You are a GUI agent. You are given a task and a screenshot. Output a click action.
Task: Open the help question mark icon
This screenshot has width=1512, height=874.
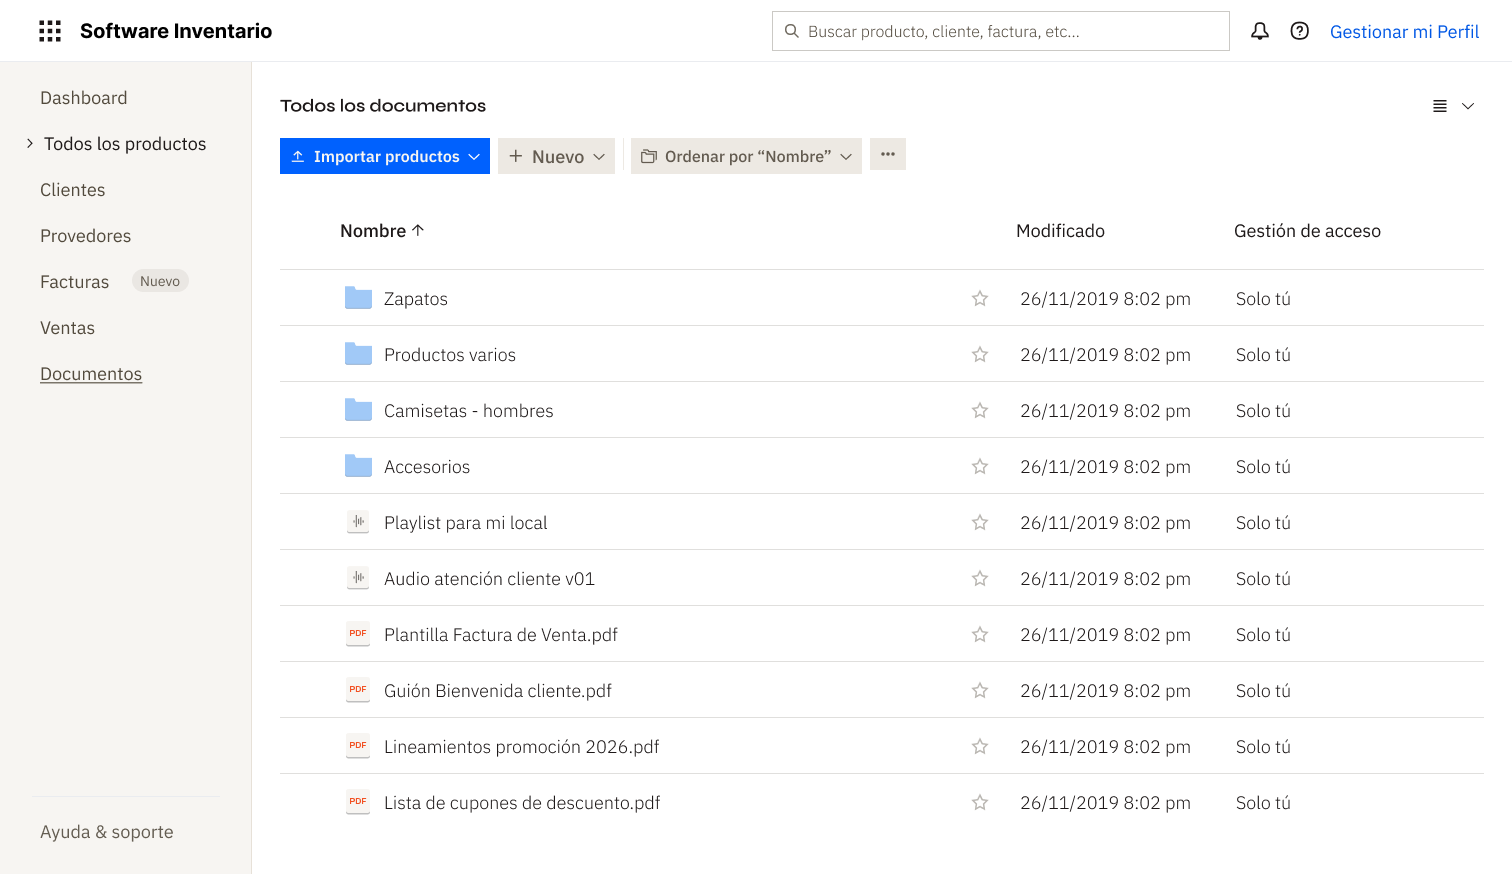(1300, 31)
